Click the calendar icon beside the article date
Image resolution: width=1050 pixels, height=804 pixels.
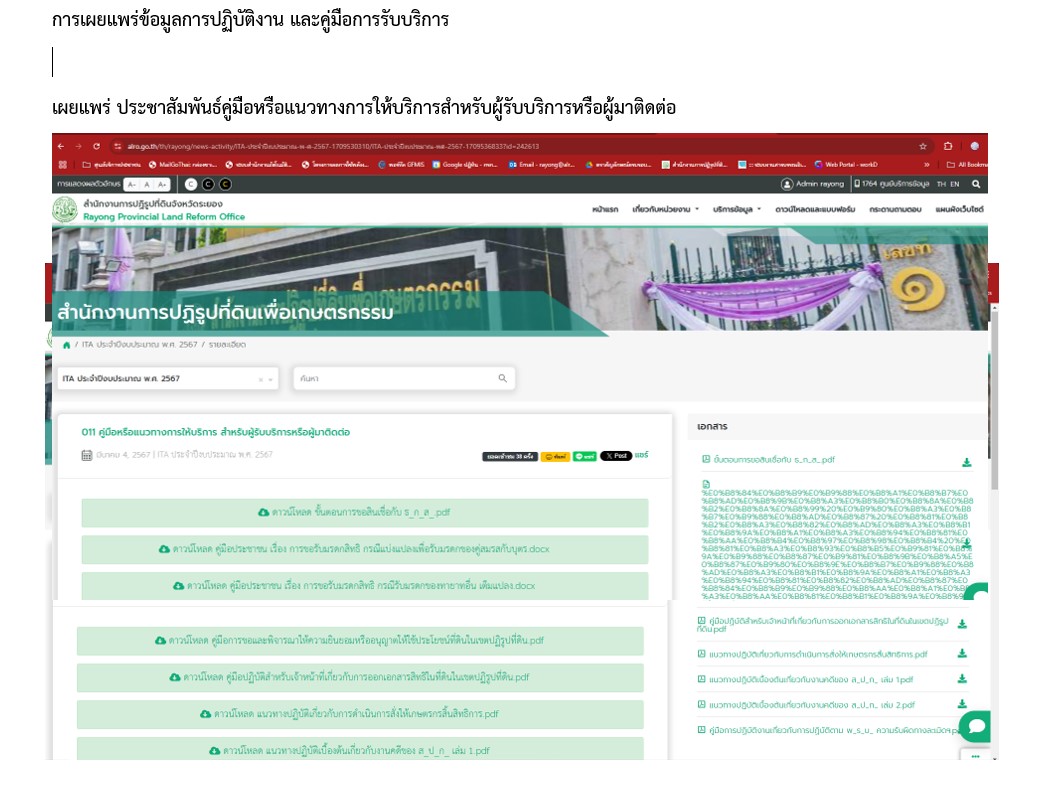click(86, 455)
